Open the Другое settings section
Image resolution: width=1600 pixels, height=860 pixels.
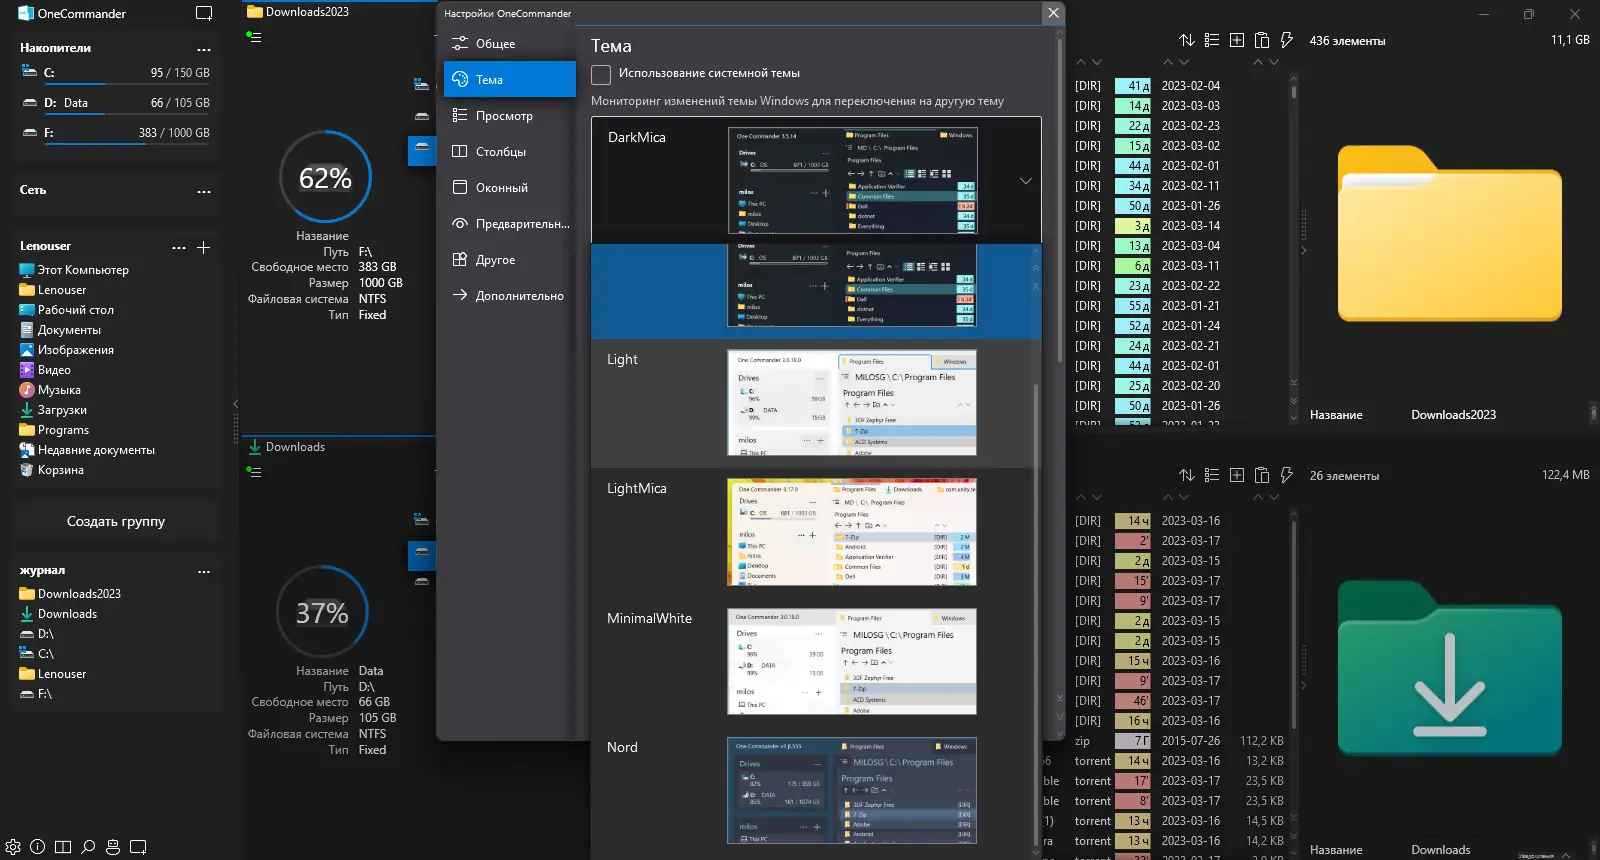(510, 260)
